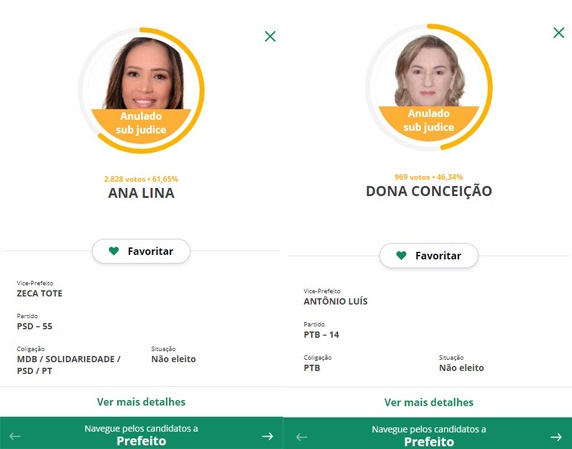Screen dimensions: 572x449
Task: Favorite the candidate Dona Conceição
Action: click(429, 256)
